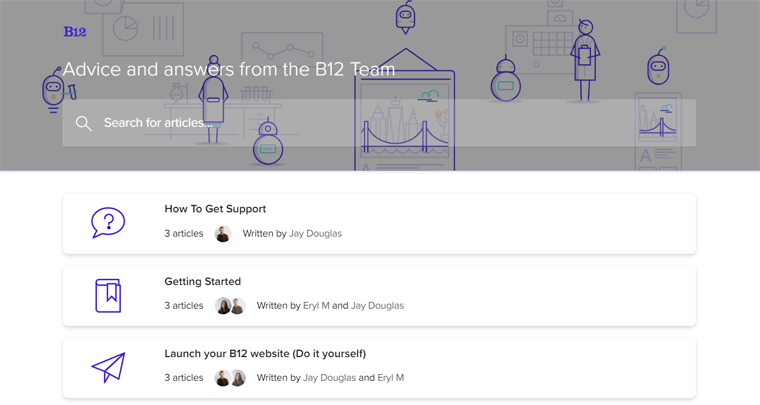Click Eryl M's avatar in Launch your B12 website
Viewport: 760px width, 405px height.
click(238, 378)
